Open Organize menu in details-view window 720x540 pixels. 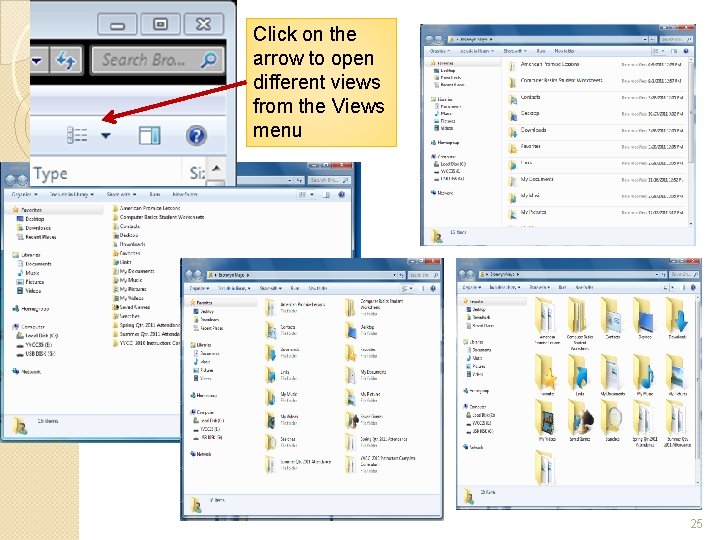coord(440,51)
